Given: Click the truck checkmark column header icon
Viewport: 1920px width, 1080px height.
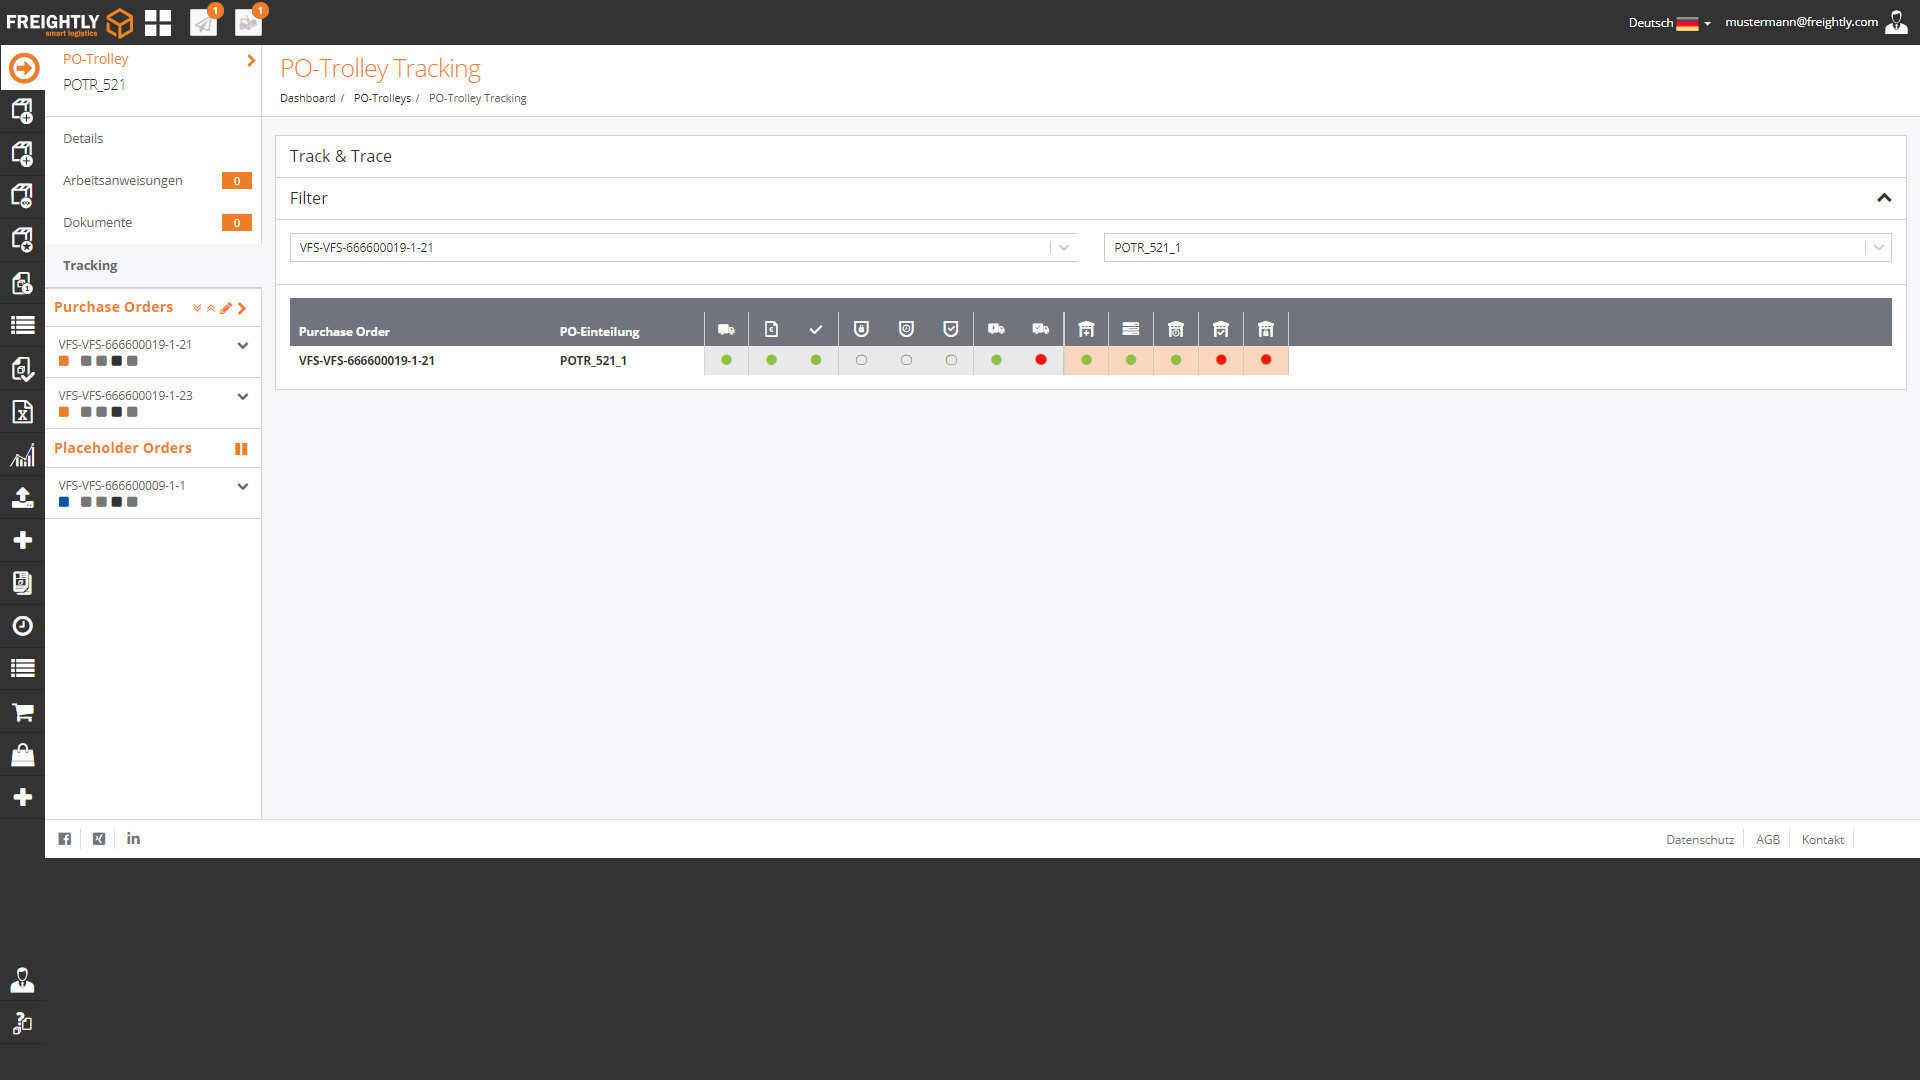Looking at the screenshot, I should 1041,329.
